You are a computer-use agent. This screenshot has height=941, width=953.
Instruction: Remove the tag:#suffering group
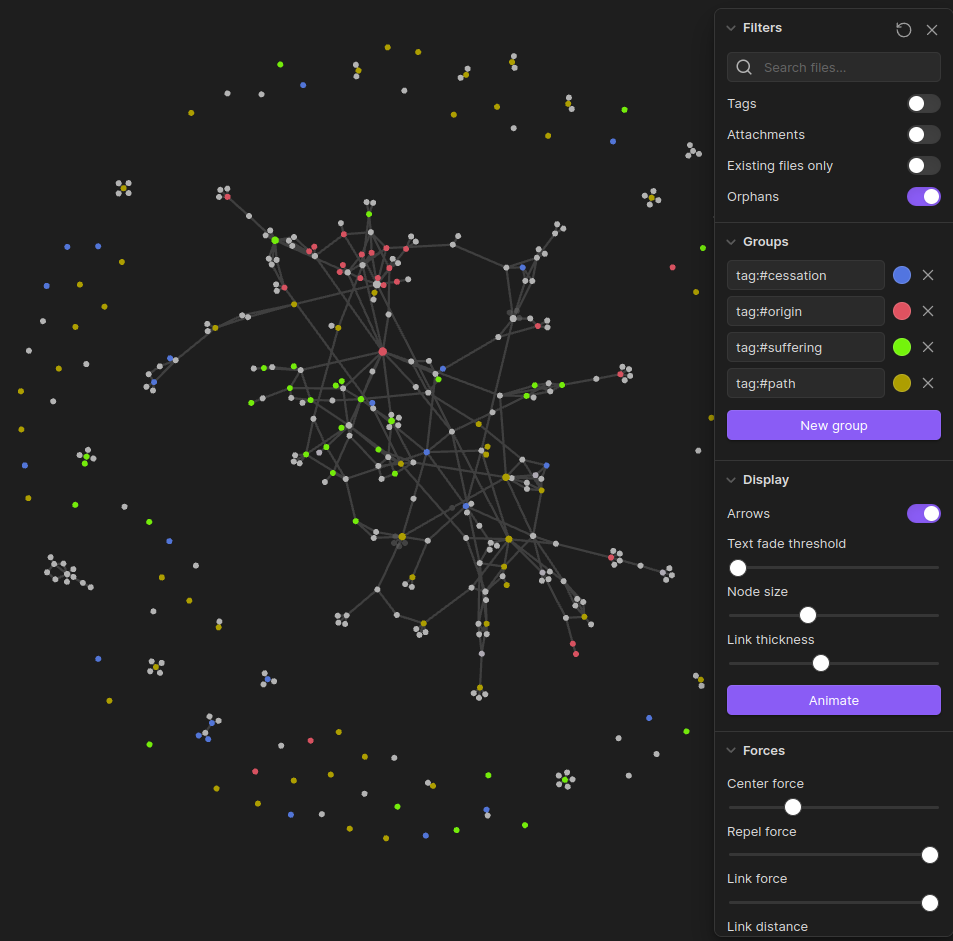[x=928, y=347]
